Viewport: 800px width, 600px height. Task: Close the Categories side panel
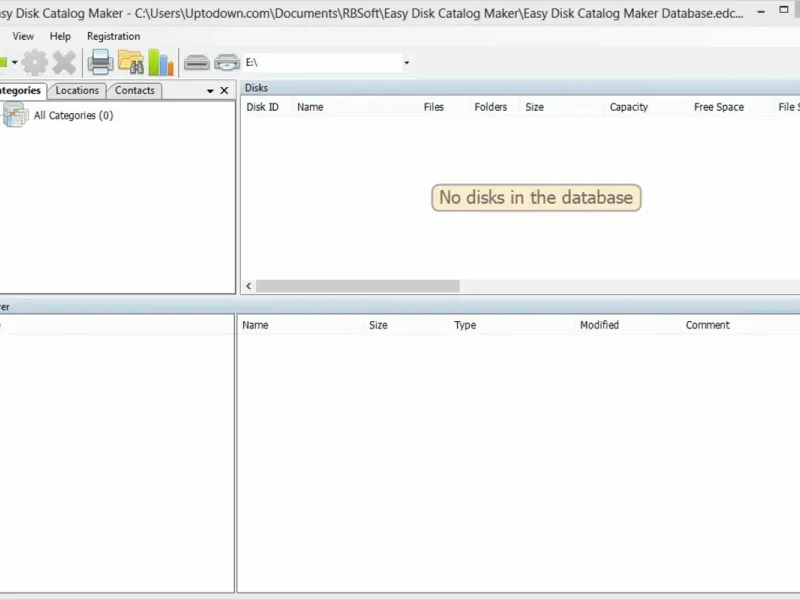point(224,90)
